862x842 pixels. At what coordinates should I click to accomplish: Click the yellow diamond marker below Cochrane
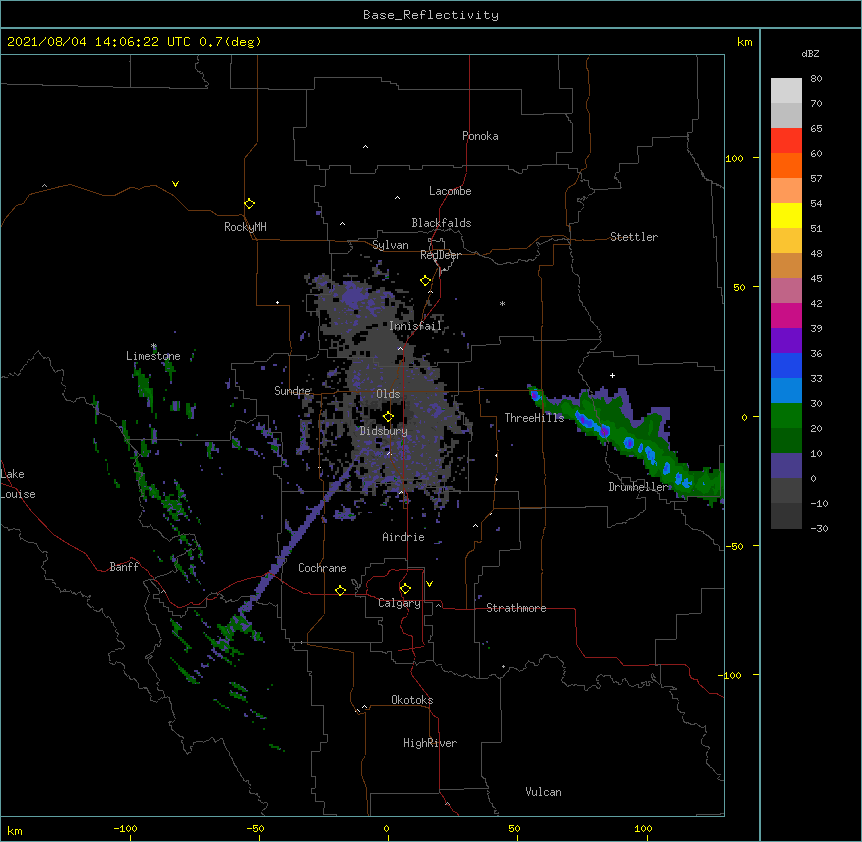(340, 590)
